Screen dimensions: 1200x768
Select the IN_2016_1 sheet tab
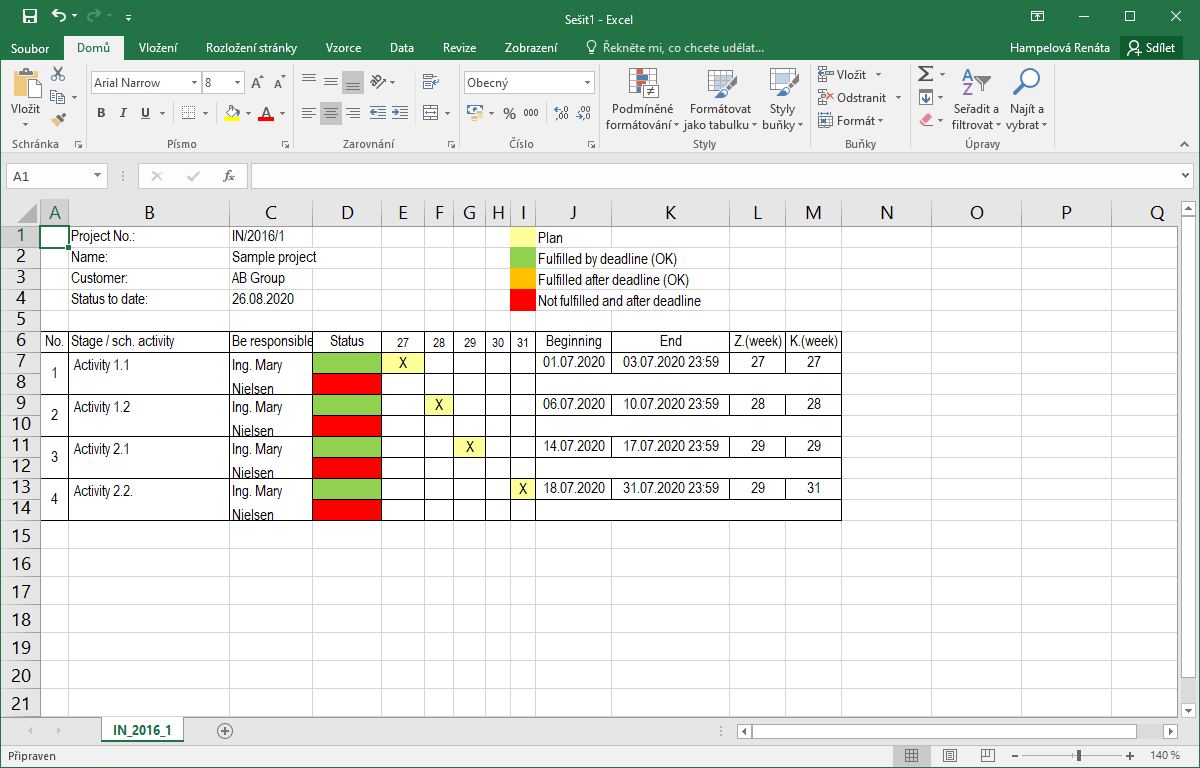point(142,731)
